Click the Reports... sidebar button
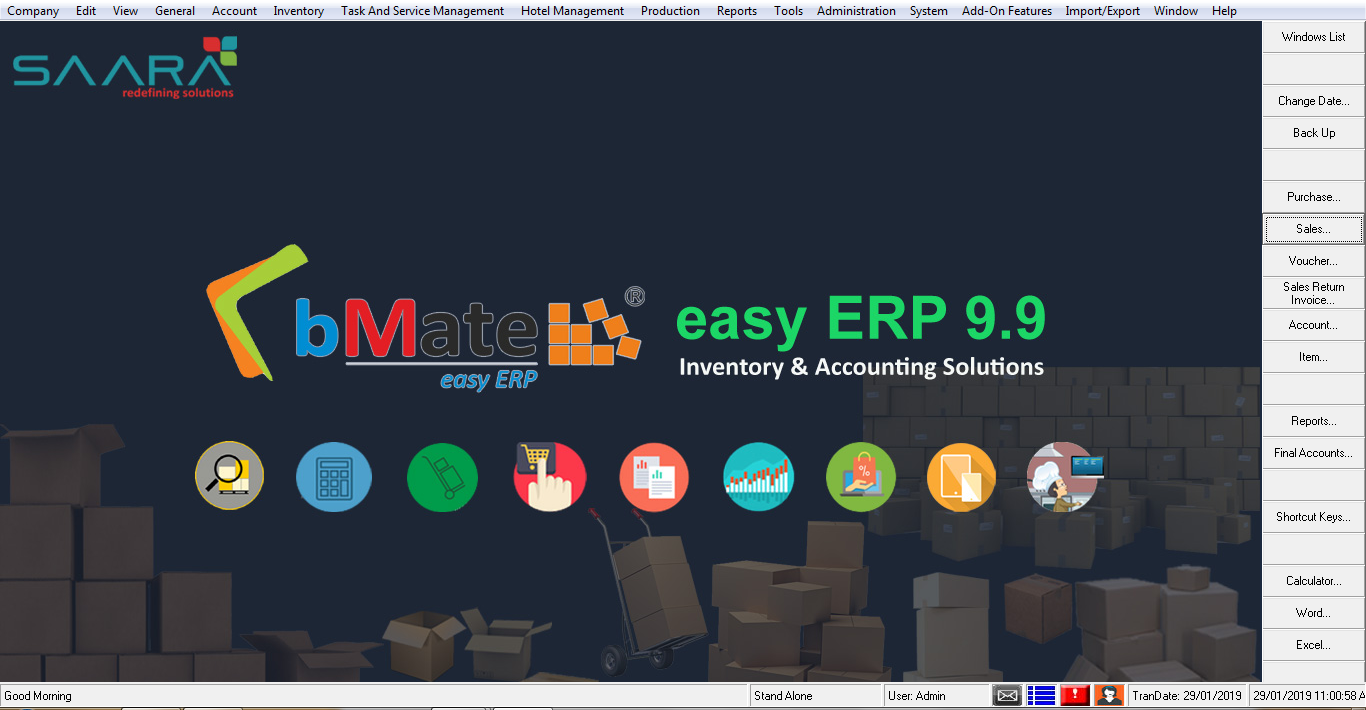This screenshot has height=710, width=1366. pyautogui.click(x=1313, y=421)
